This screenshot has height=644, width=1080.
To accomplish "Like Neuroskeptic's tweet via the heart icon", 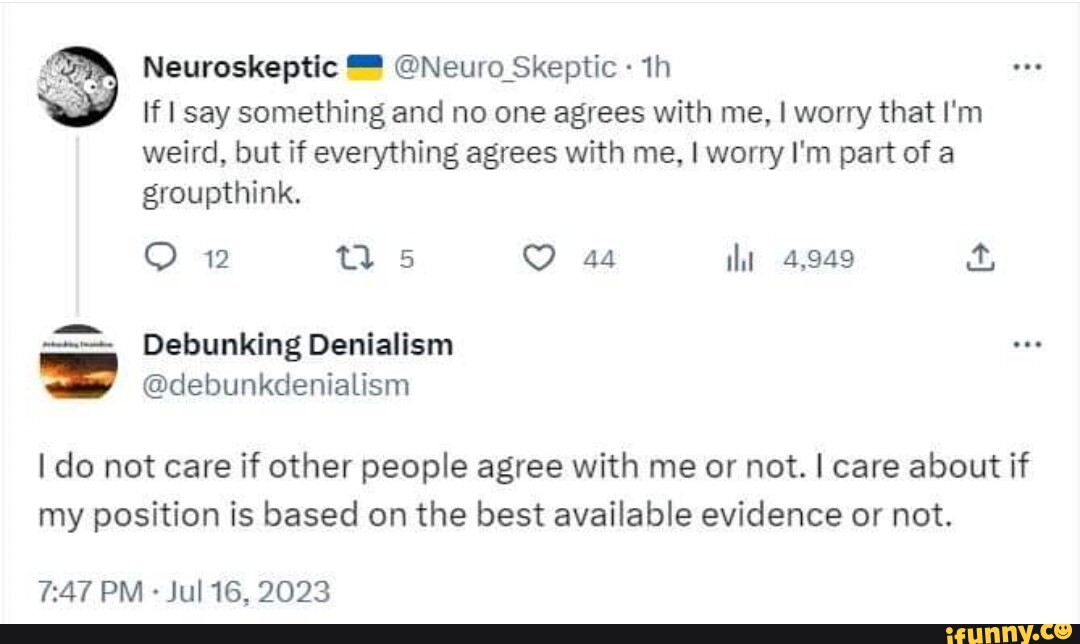I will coord(539,258).
